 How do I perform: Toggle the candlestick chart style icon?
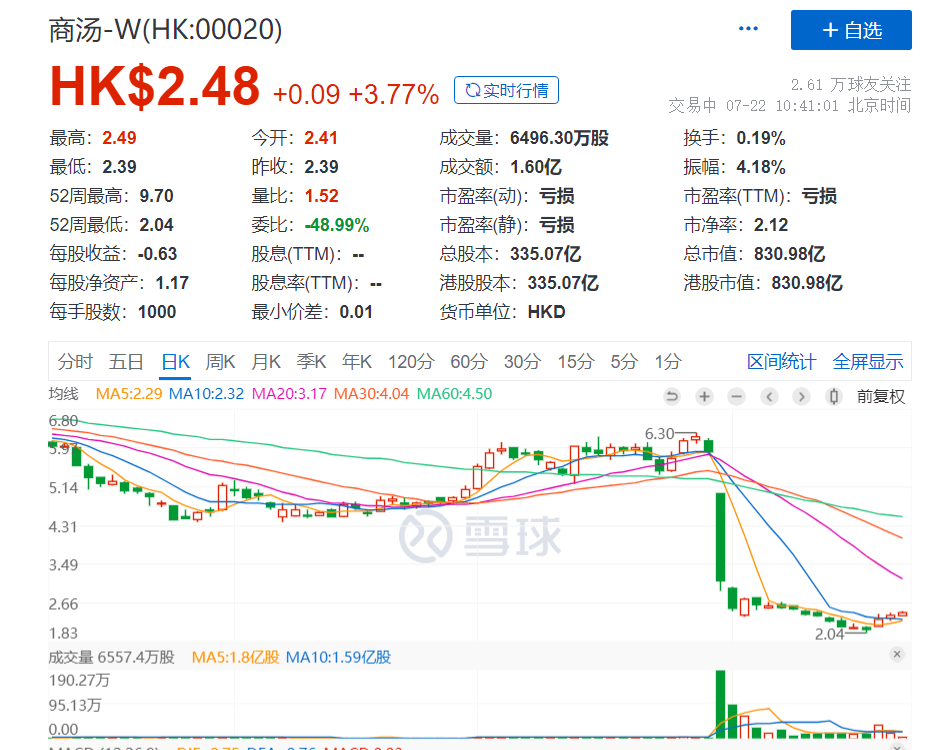tap(834, 396)
